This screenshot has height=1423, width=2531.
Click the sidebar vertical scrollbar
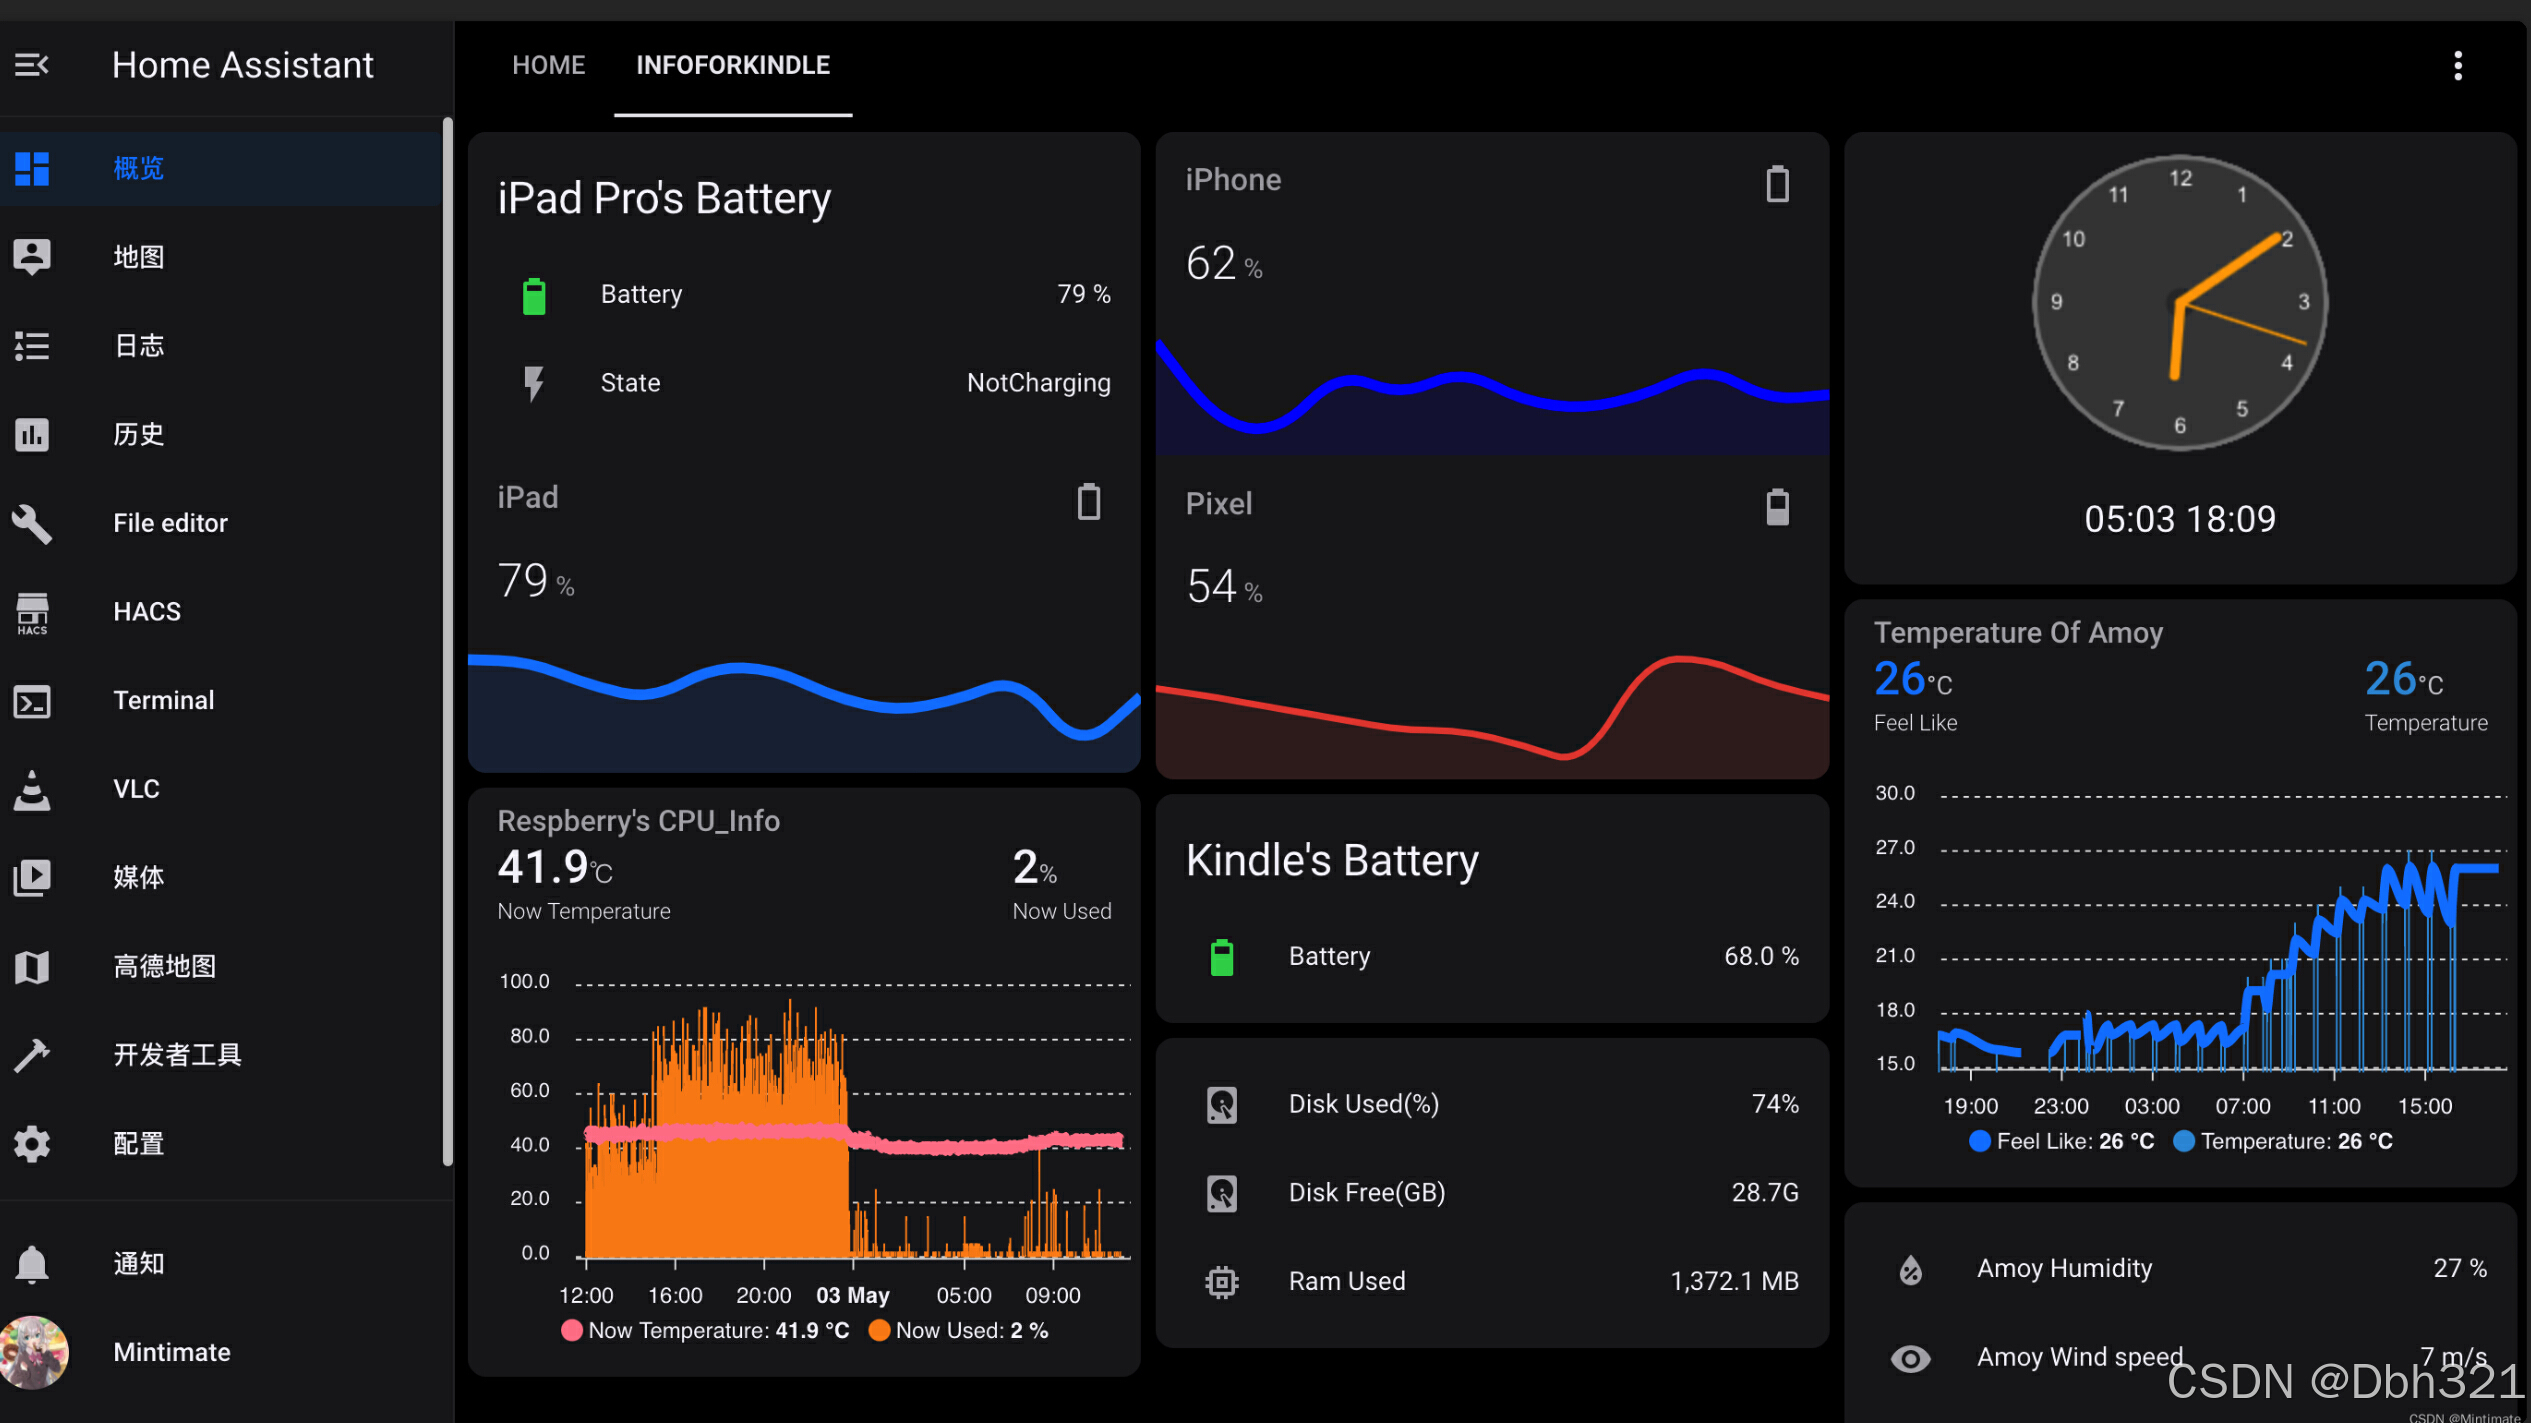tap(447, 640)
